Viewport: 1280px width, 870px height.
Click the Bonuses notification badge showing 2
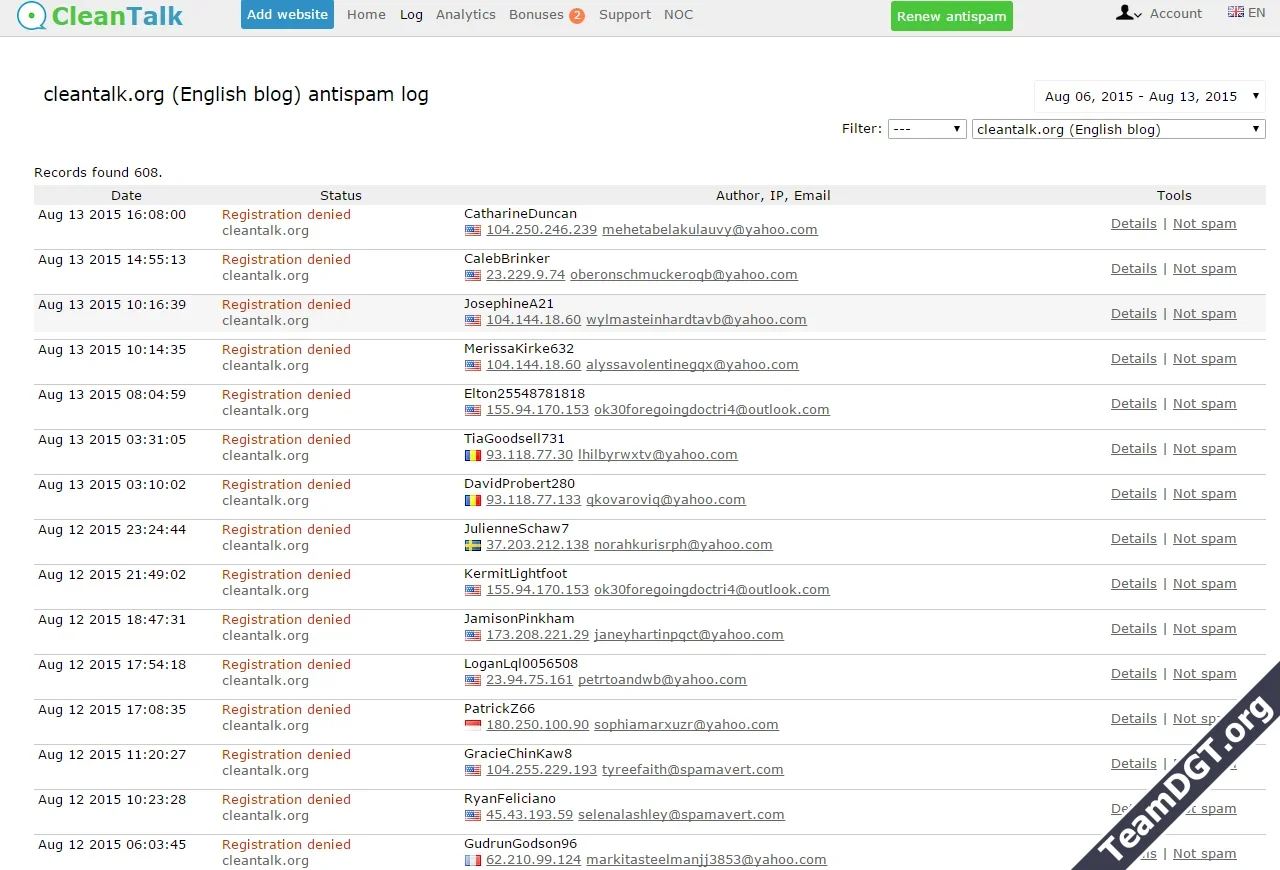click(x=577, y=16)
